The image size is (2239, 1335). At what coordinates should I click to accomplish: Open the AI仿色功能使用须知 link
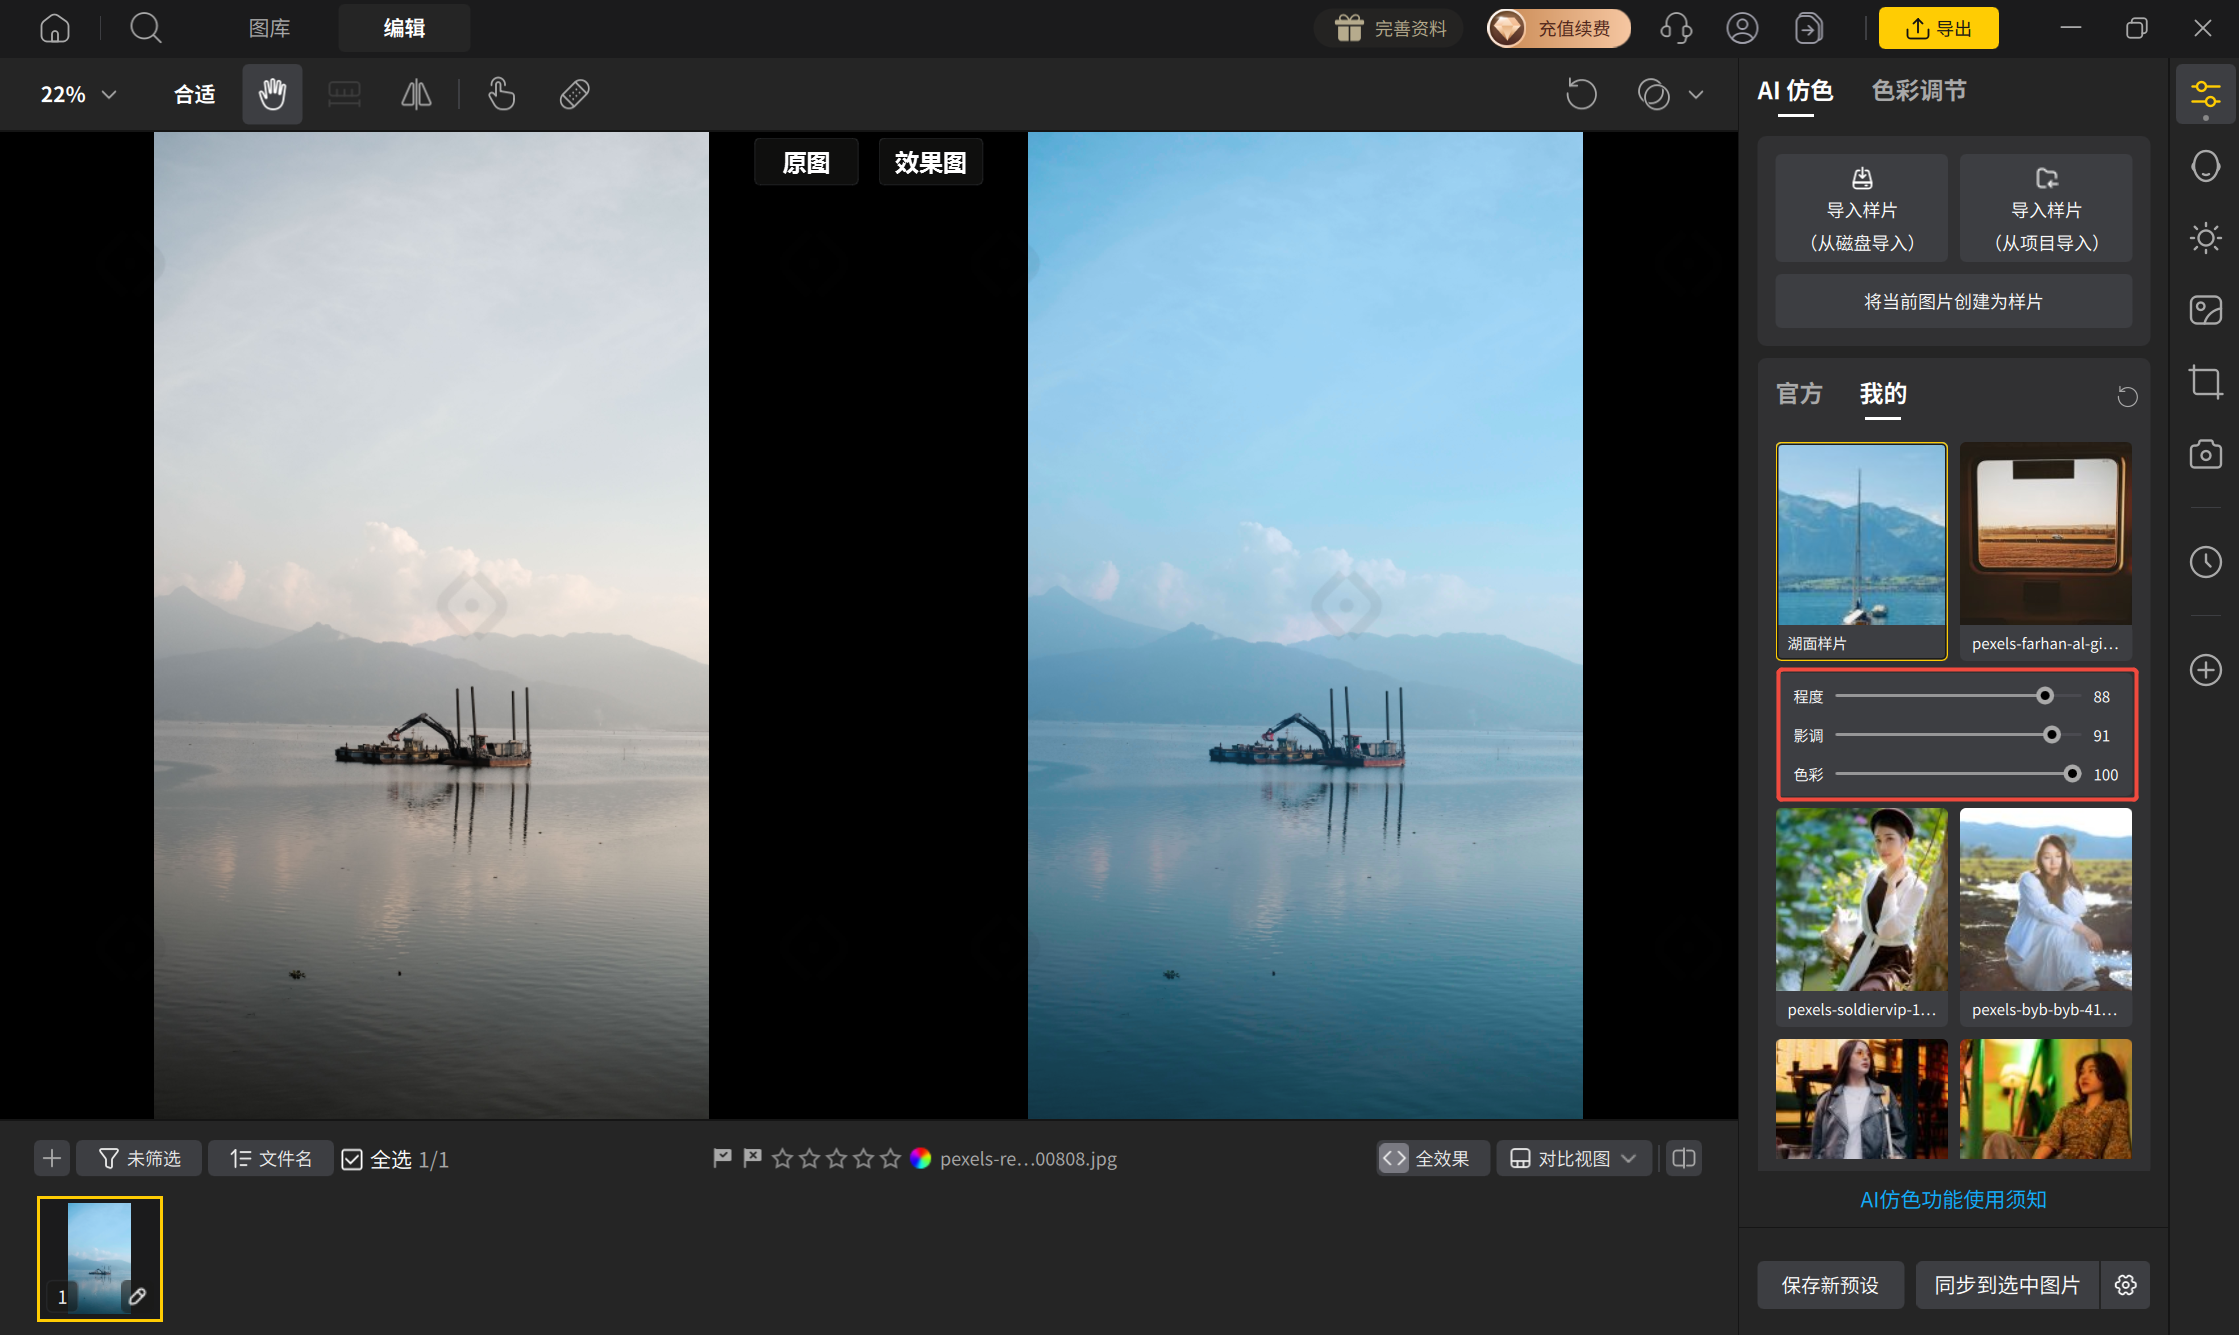coord(1953,1200)
